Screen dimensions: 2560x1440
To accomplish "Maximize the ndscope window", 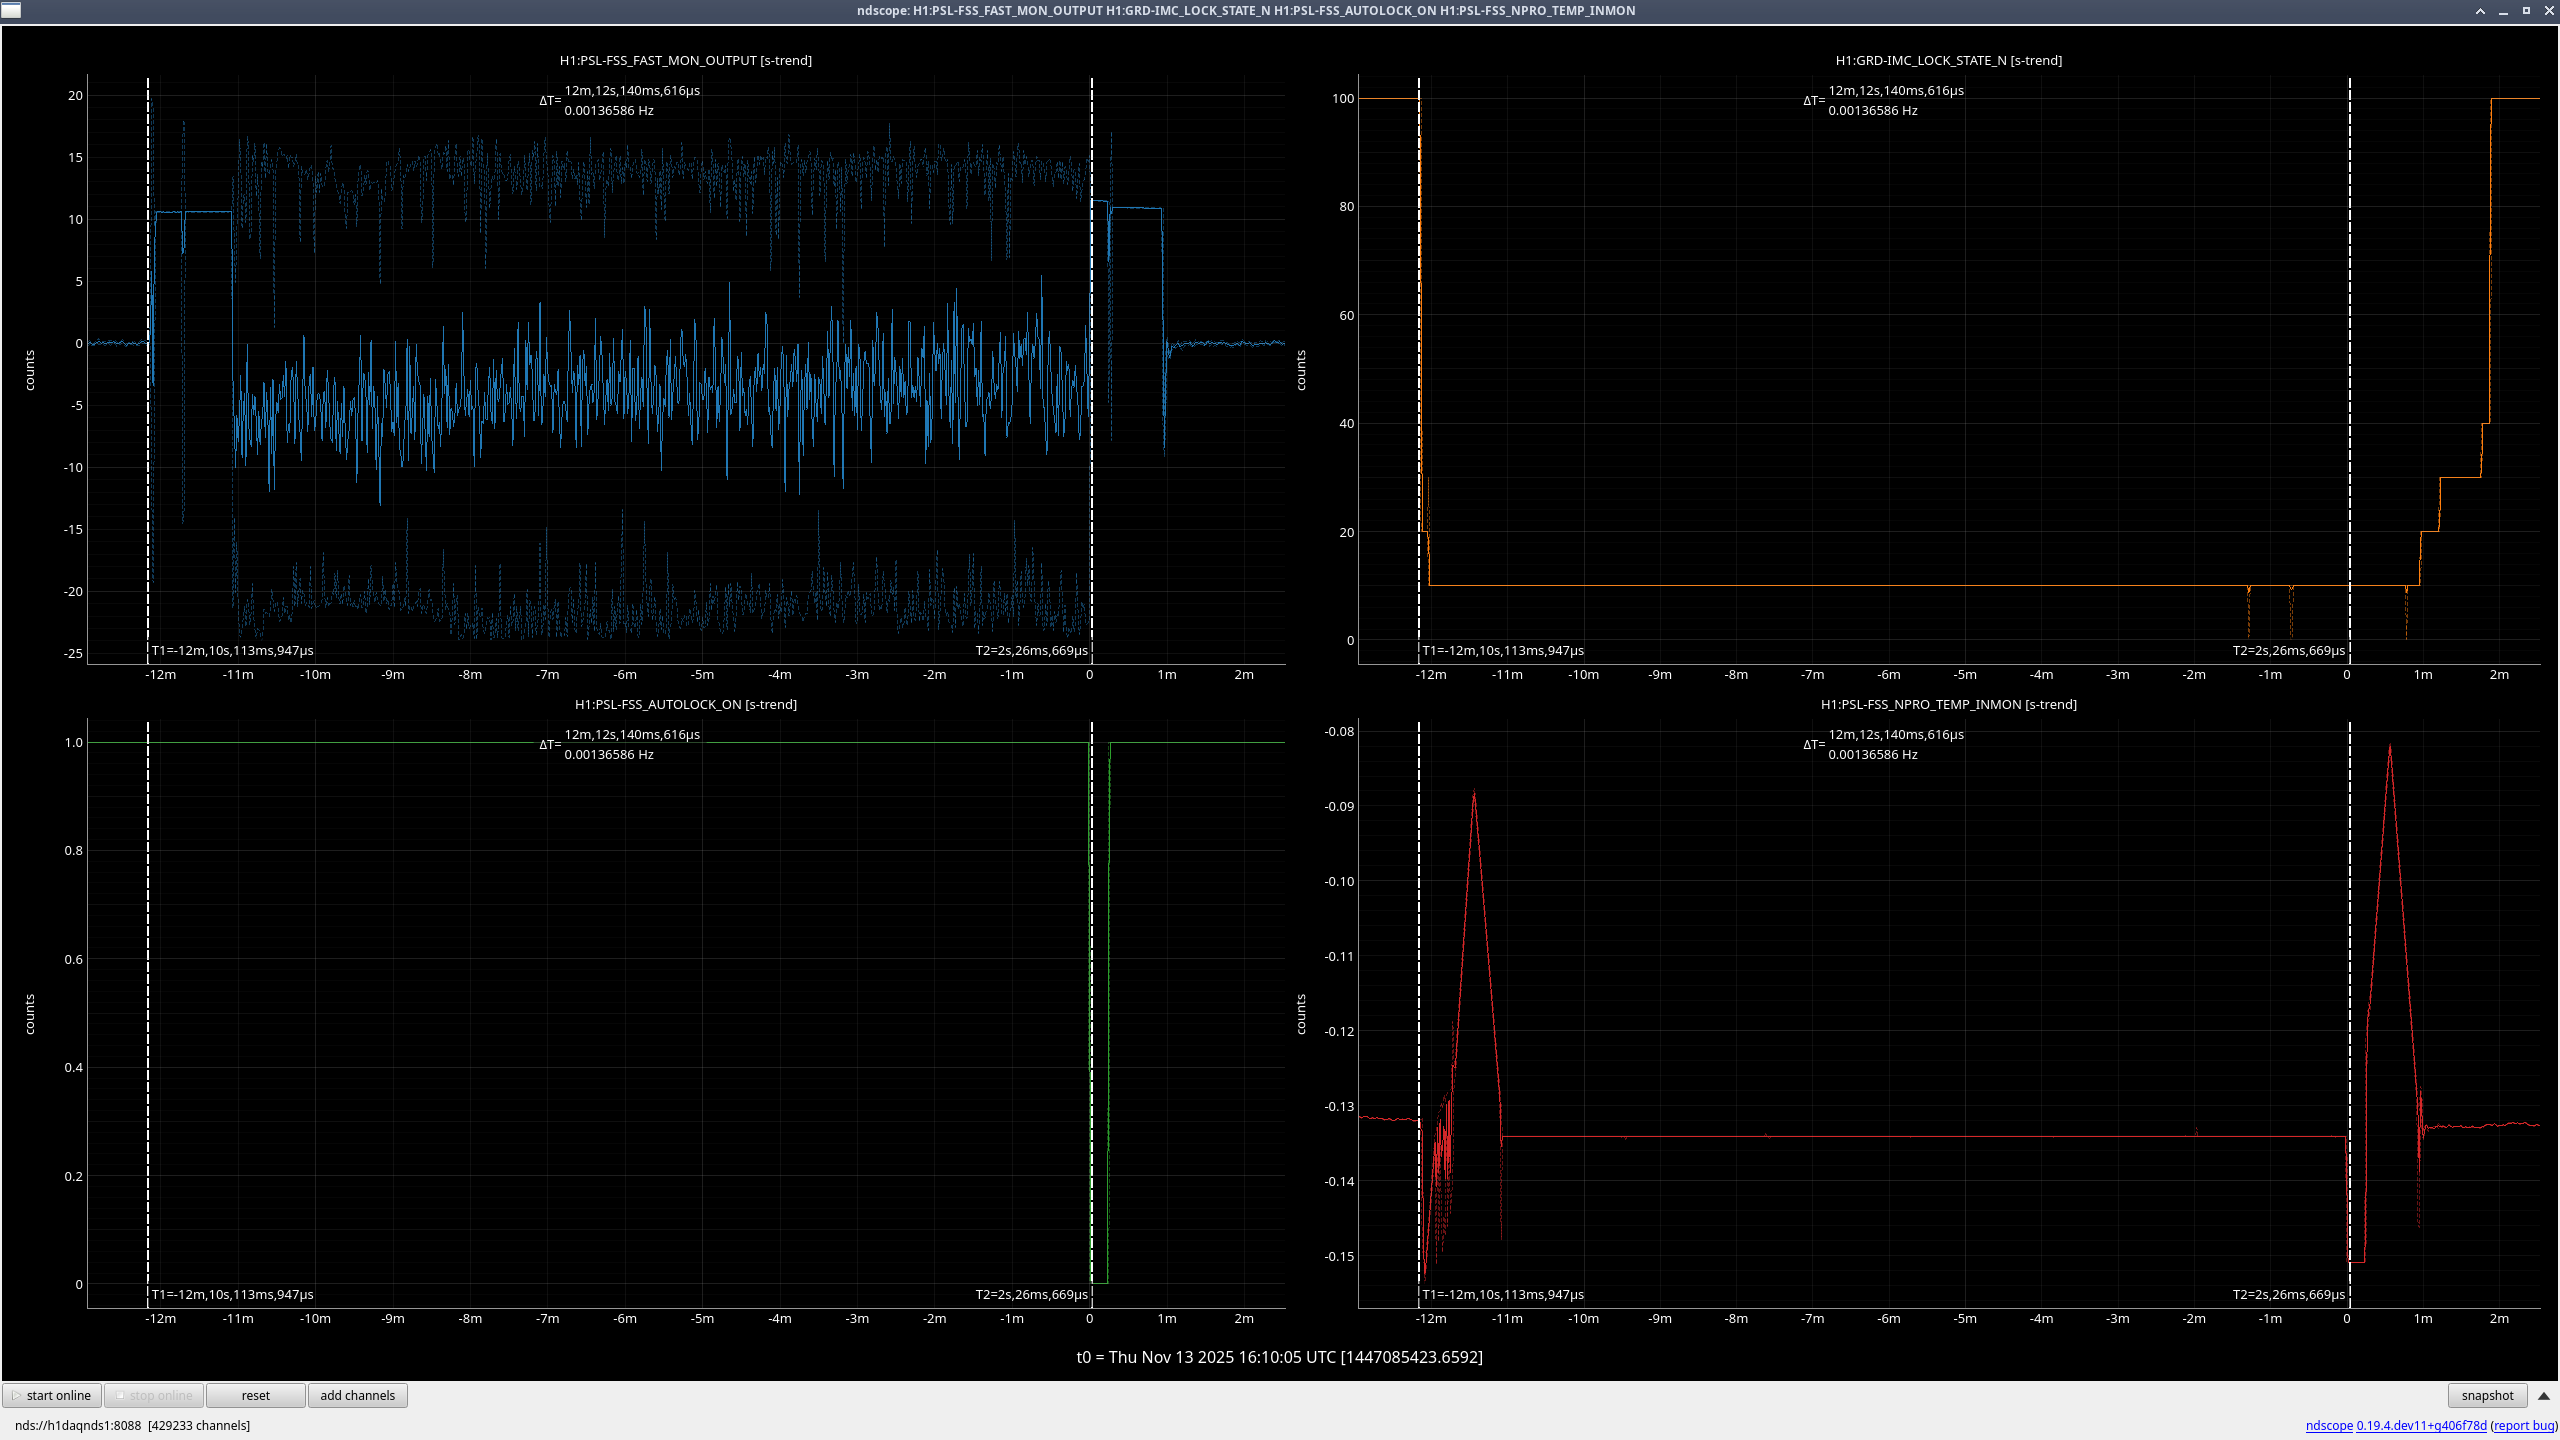I will point(2526,11).
